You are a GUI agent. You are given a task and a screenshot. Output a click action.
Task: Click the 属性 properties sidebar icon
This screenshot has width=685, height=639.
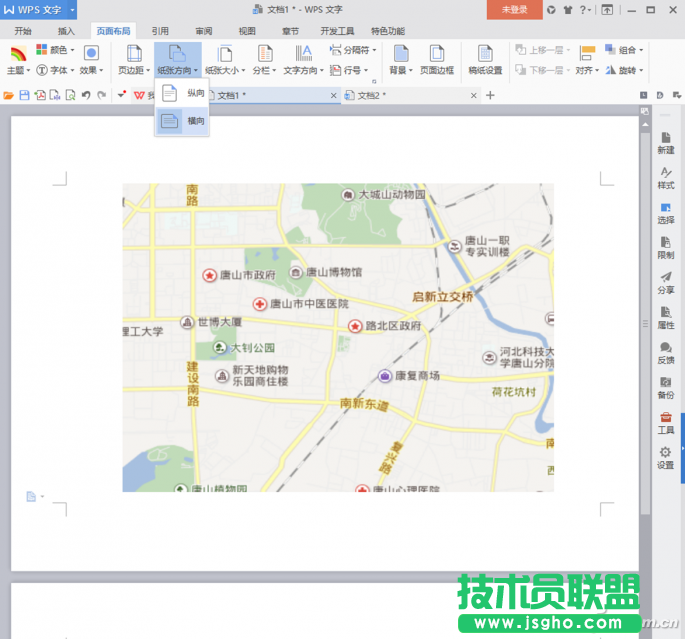point(665,317)
